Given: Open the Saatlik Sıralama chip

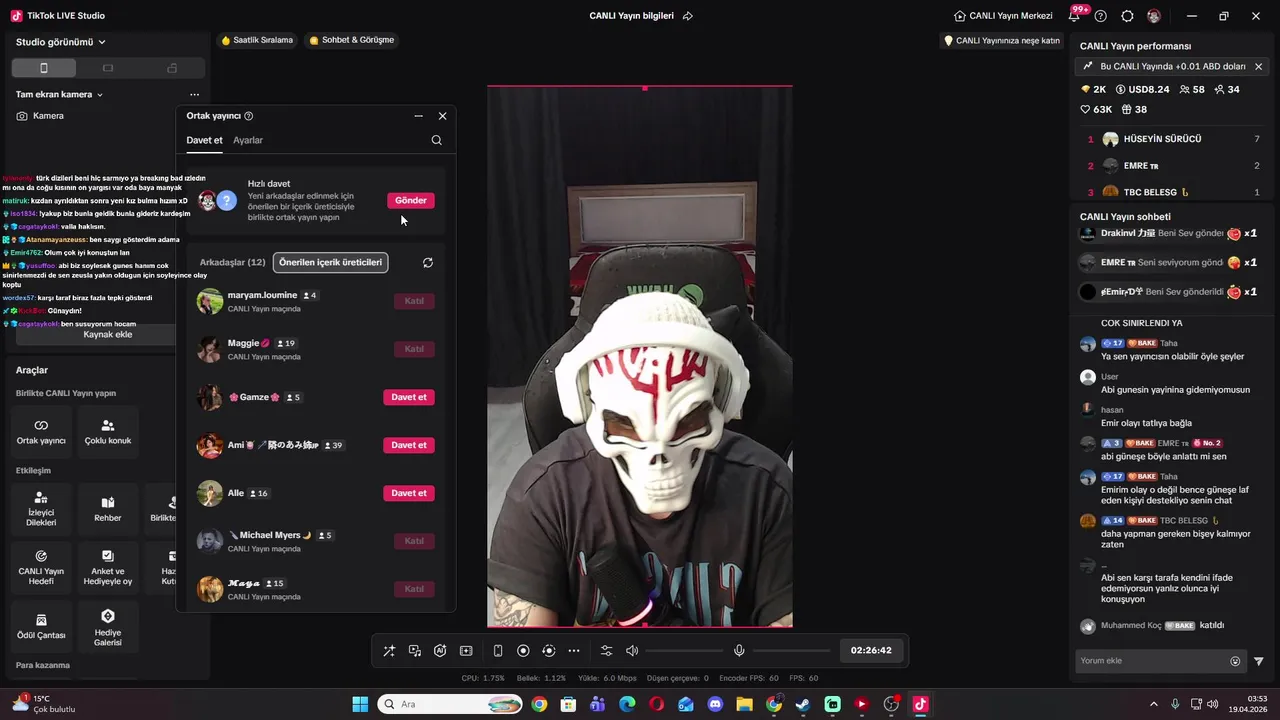Looking at the screenshot, I should pyautogui.click(x=257, y=40).
